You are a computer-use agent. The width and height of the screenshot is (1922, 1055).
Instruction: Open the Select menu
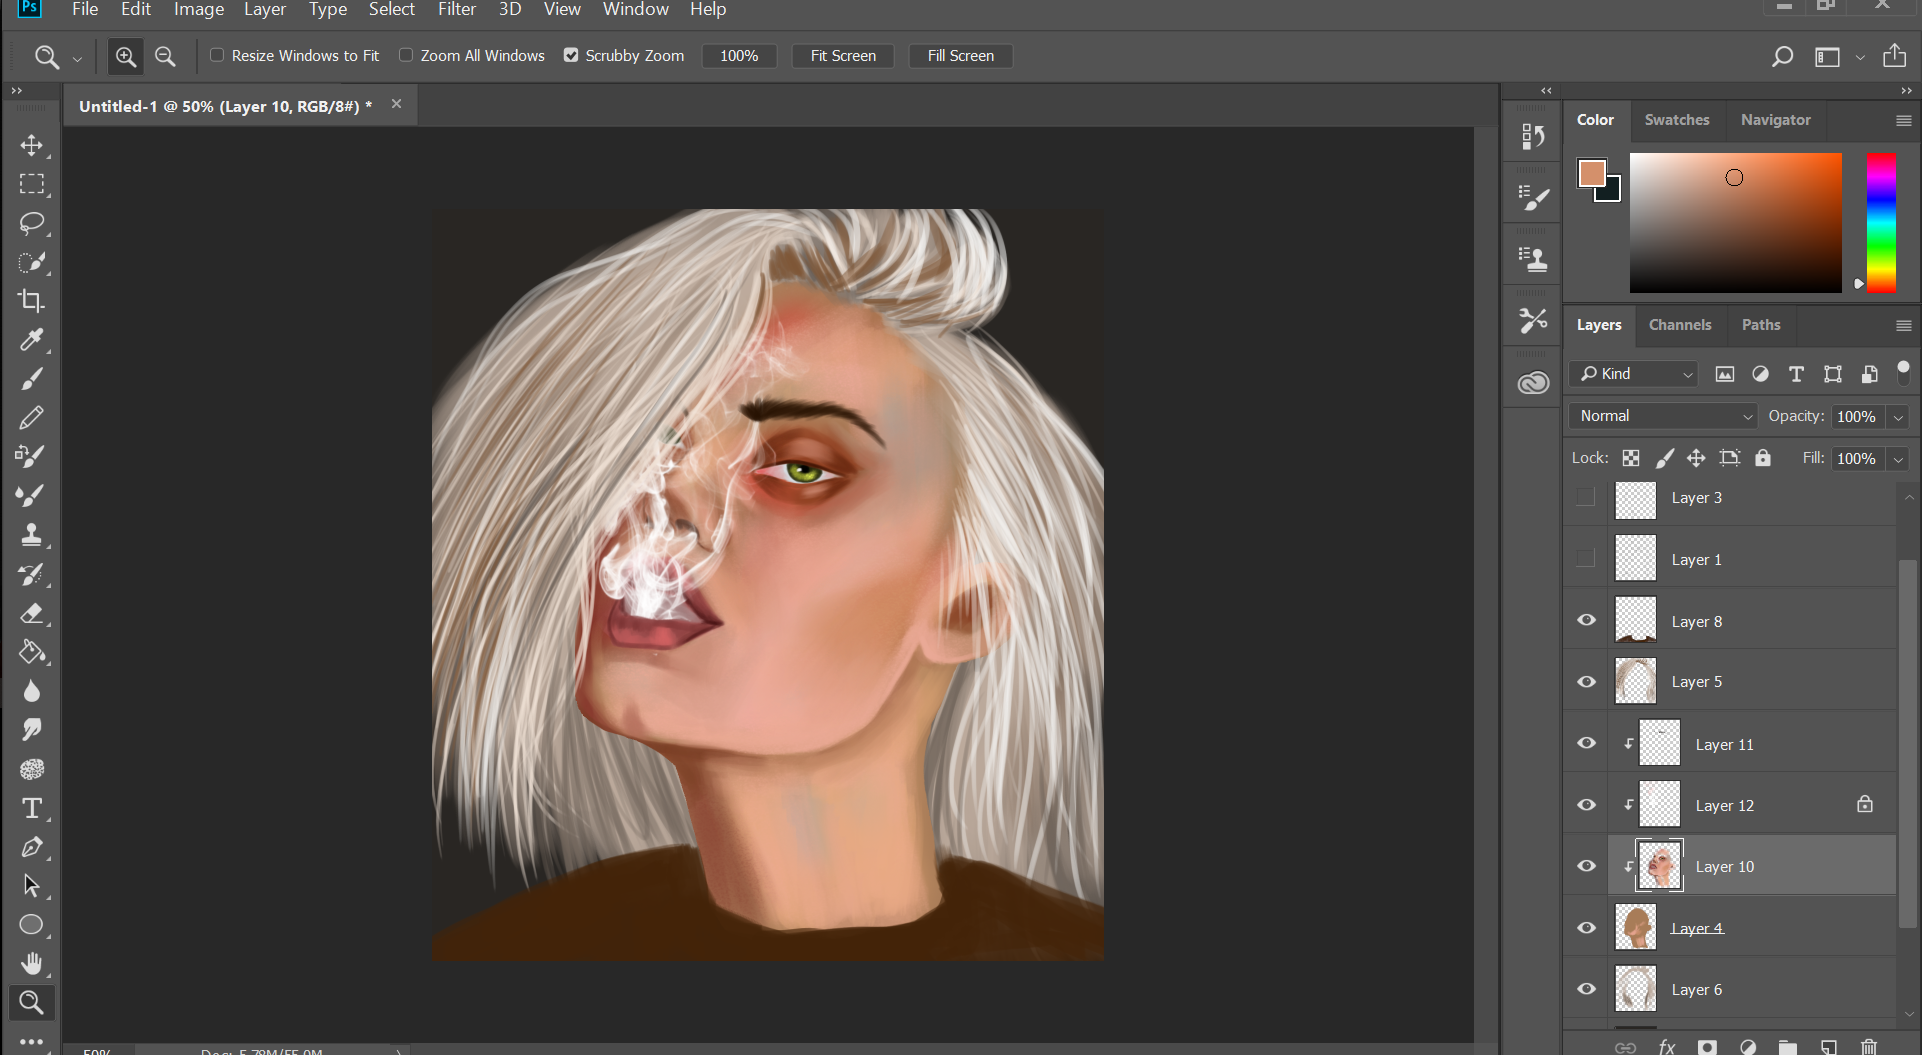(392, 9)
